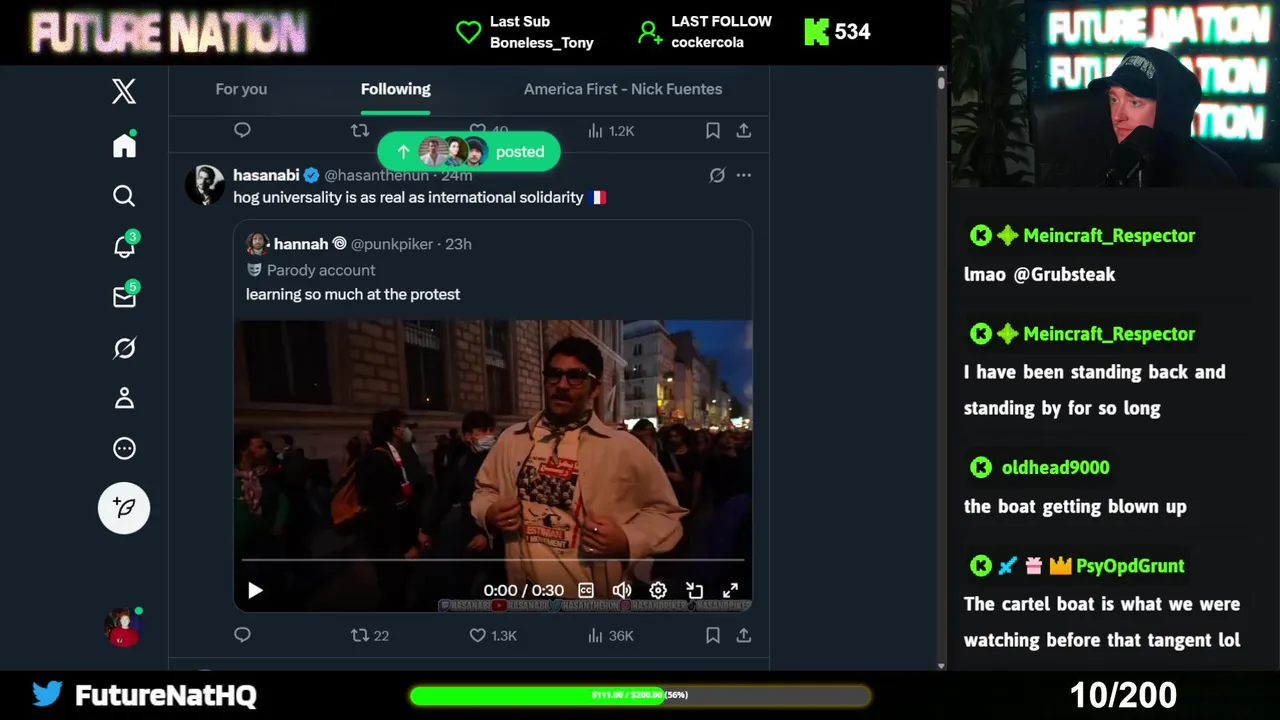Click chat username oldhead9000
Image resolution: width=1280 pixels, height=720 pixels.
click(x=1055, y=468)
